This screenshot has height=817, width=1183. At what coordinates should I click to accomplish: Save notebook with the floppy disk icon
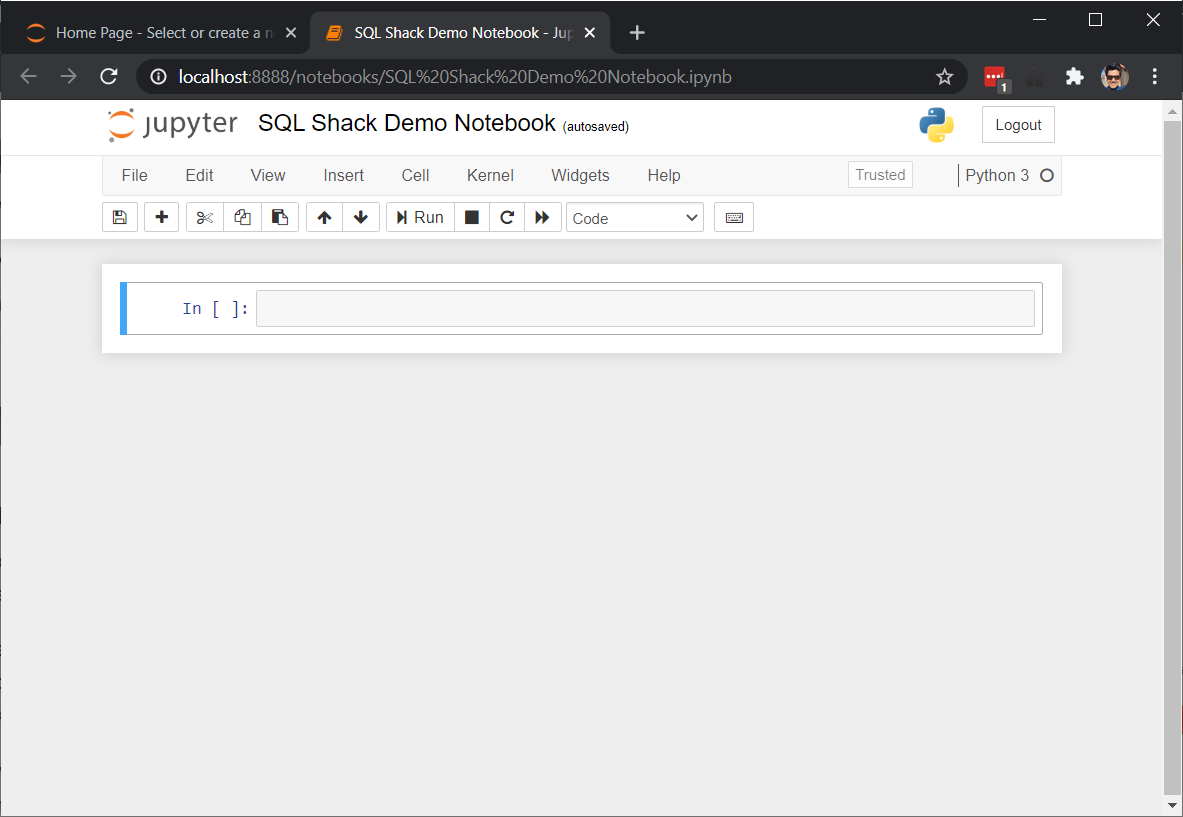point(120,217)
